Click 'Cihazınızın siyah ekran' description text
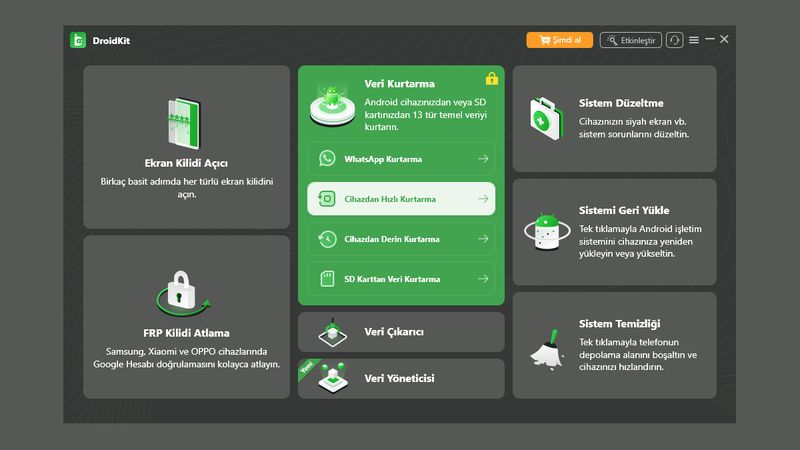800x450 pixels. coord(634,128)
